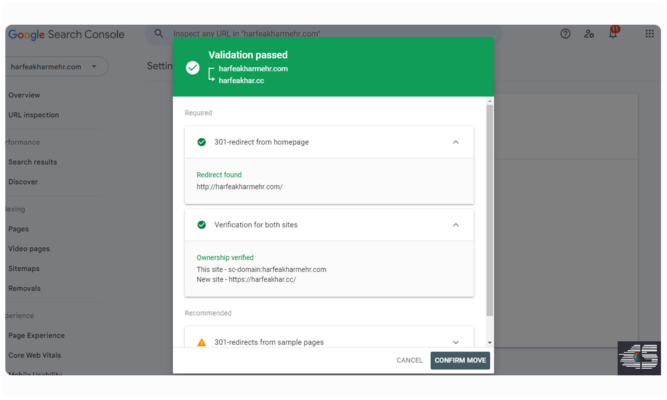The width and height of the screenshot is (667, 400).
Task: Open Core Web Vitals in the sidebar
Action: click(34, 355)
